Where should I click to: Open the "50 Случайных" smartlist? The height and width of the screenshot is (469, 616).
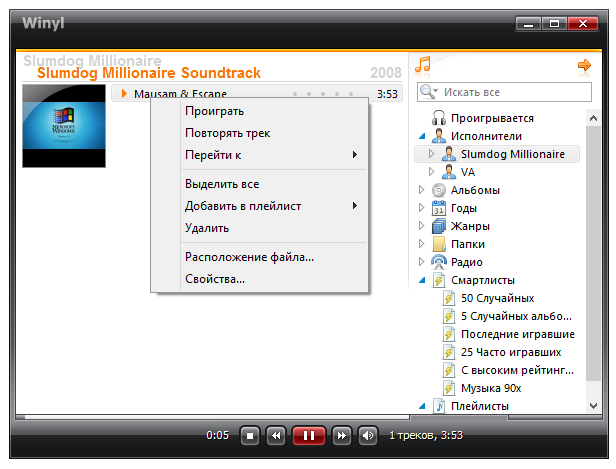(x=497, y=298)
